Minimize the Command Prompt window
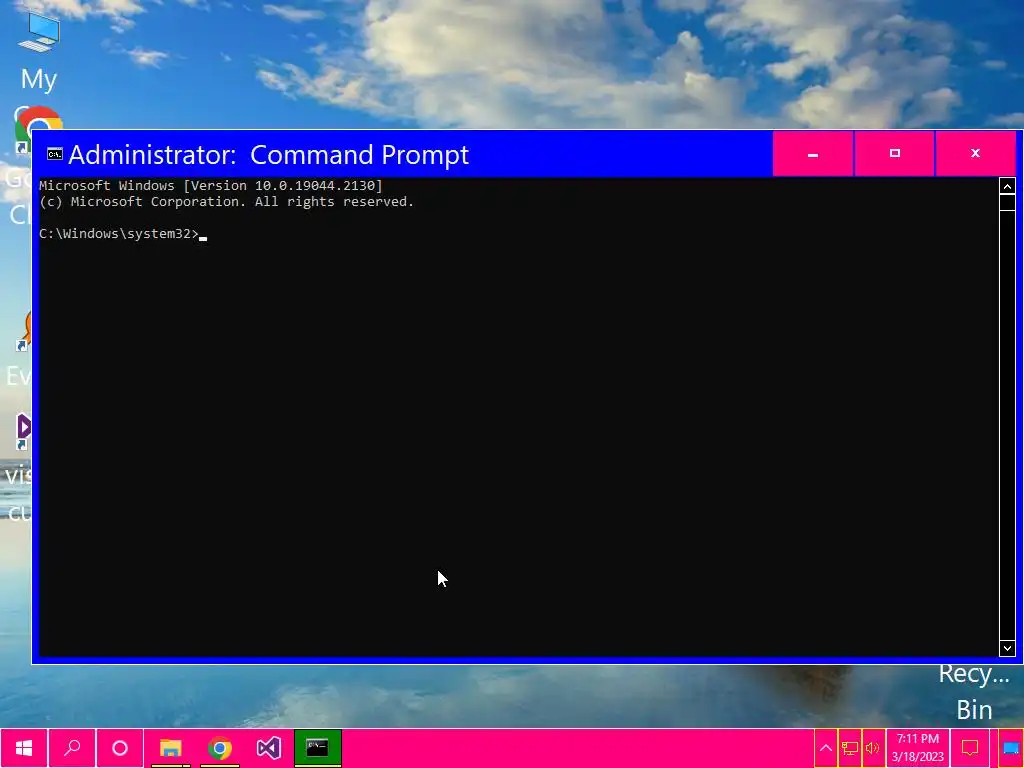 coord(813,154)
